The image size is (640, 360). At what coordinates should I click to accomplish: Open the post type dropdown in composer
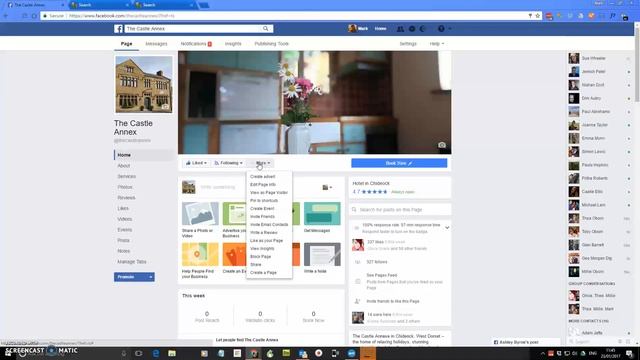tap(327, 187)
